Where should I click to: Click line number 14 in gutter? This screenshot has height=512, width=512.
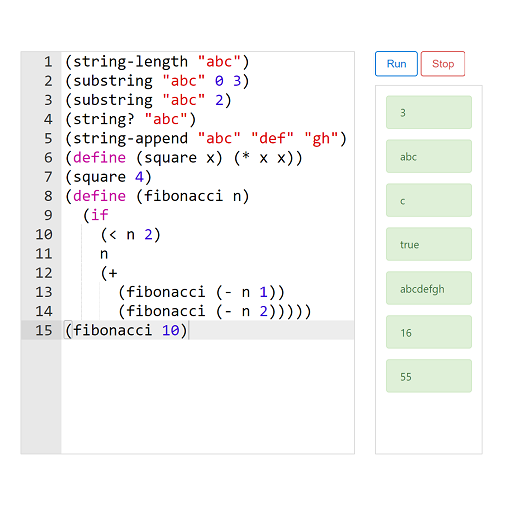(x=44, y=312)
